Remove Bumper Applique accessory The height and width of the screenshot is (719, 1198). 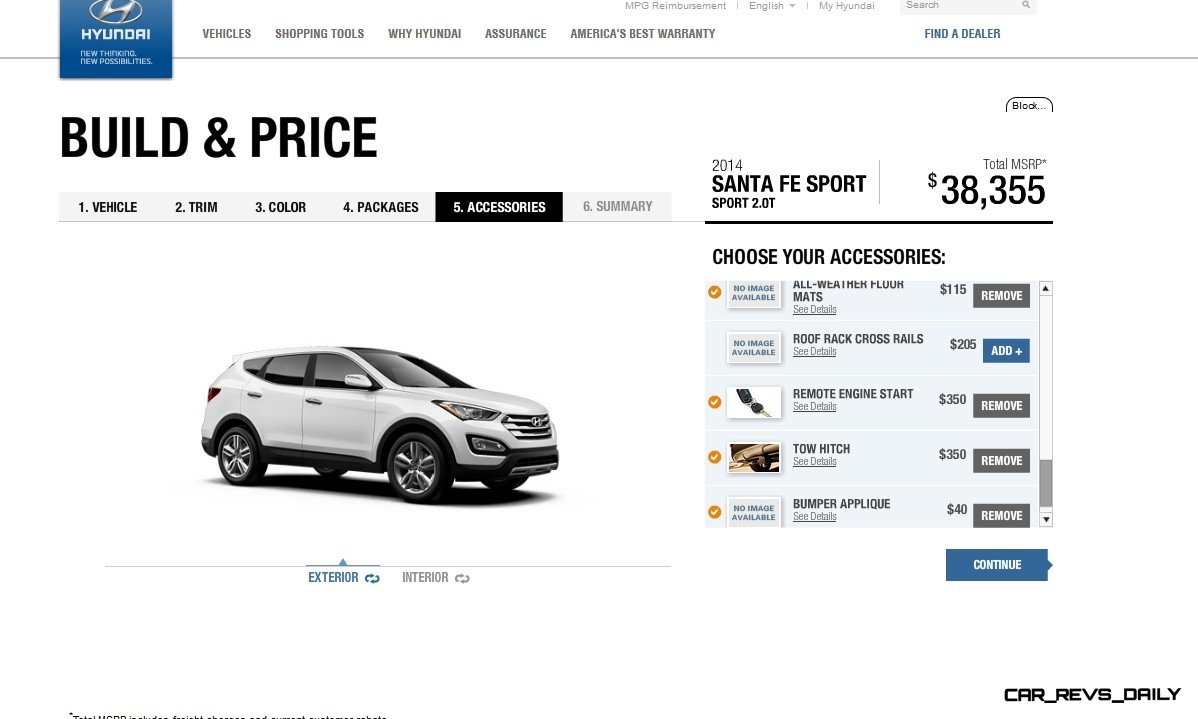coord(1001,516)
